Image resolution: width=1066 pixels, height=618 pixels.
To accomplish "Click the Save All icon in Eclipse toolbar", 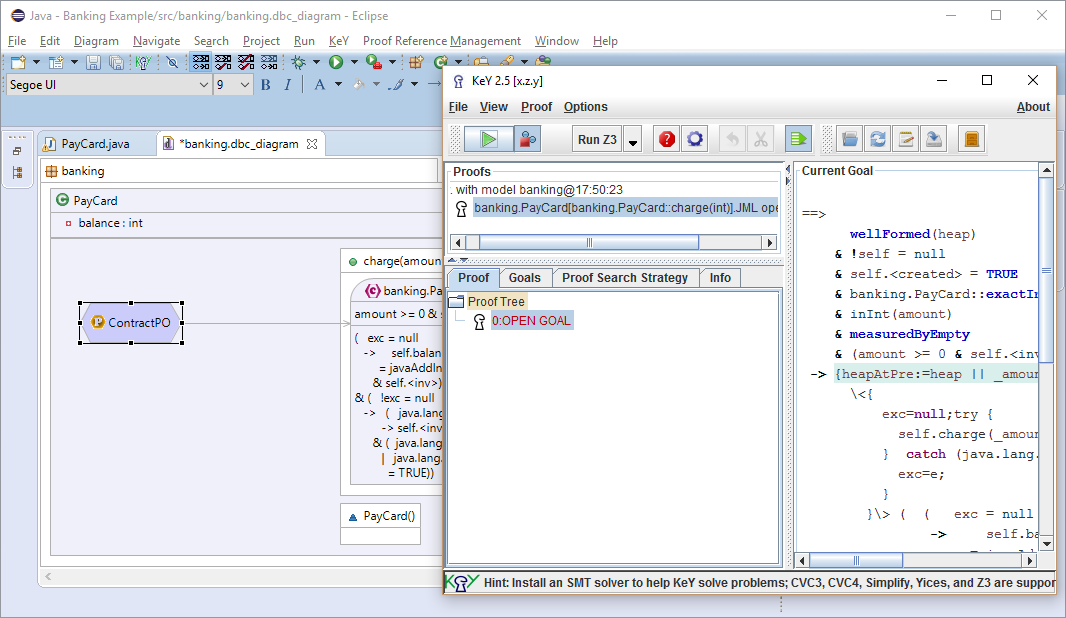I will click(x=116, y=63).
